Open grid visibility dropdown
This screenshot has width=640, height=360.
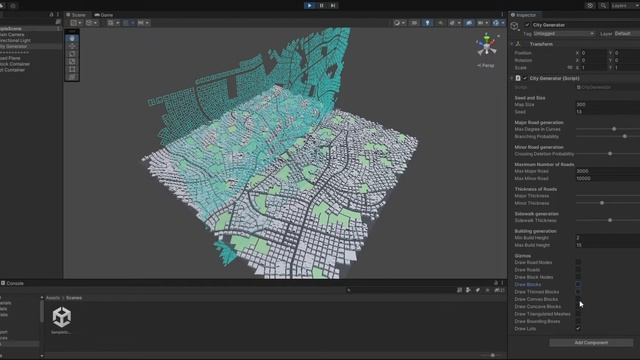pyautogui.click(x=113, y=23)
